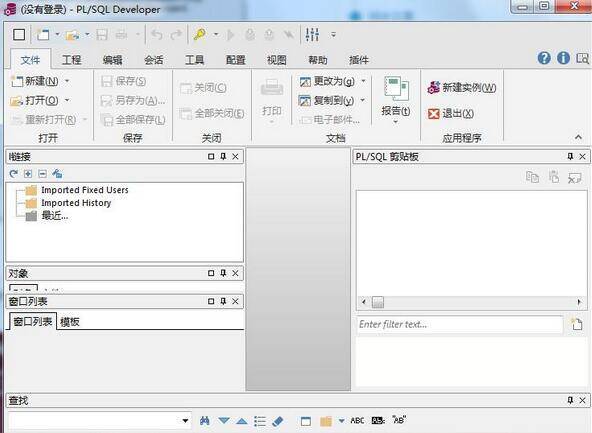This screenshot has width=592, height=433.
Task: Float the 链接 panel with its square button
Action: pos(211,156)
